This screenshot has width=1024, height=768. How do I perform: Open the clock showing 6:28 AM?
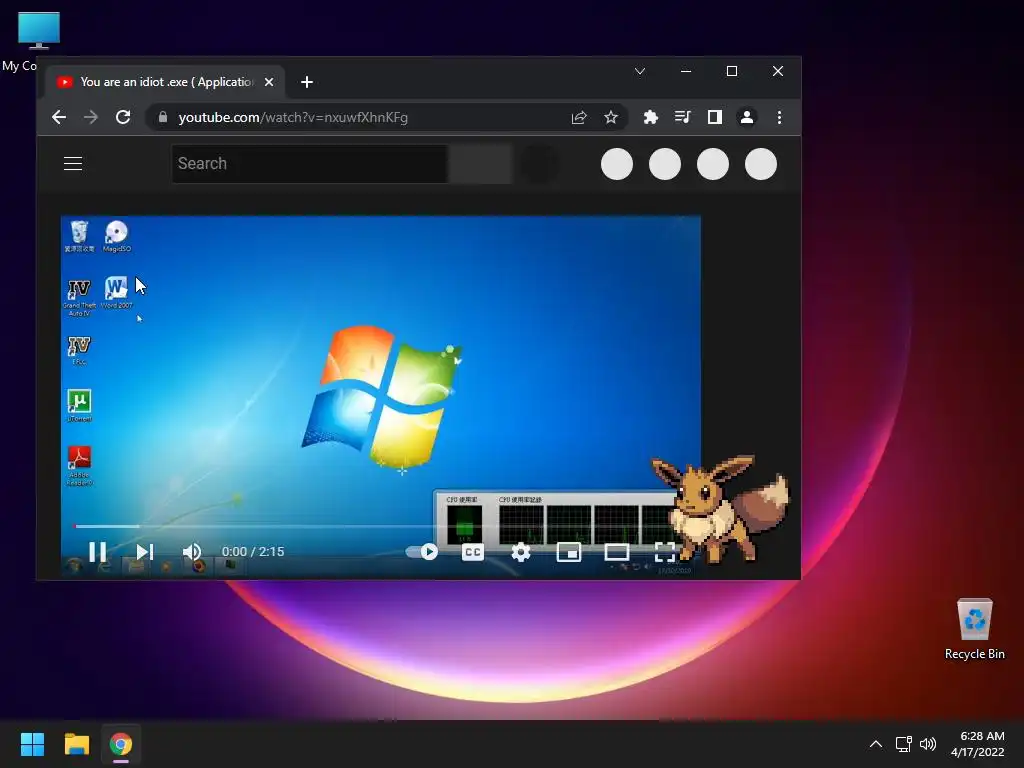coord(978,744)
